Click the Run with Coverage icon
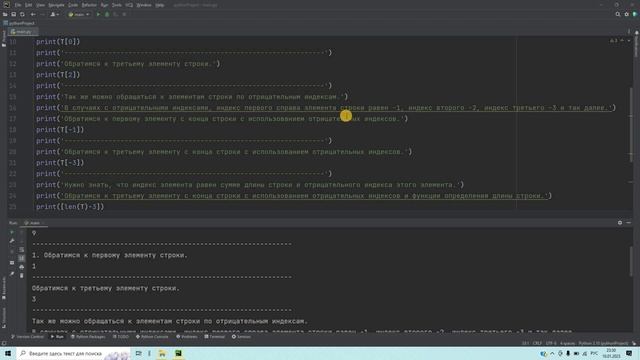The image size is (640, 360). pos(116,14)
